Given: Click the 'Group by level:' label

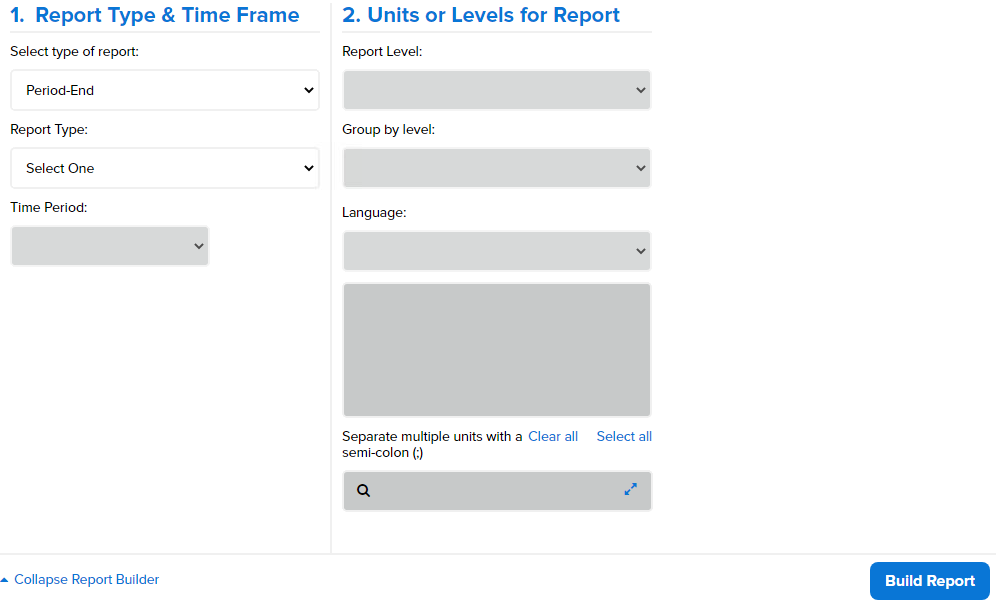Looking at the screenshot, I should point(389,130).
